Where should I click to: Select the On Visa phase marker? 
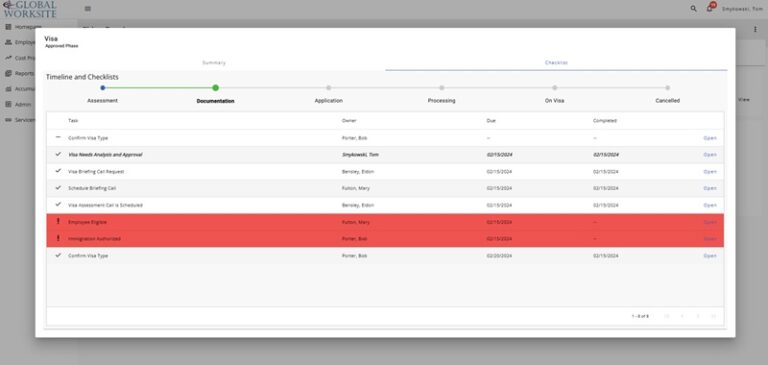(x=554, y=88)
